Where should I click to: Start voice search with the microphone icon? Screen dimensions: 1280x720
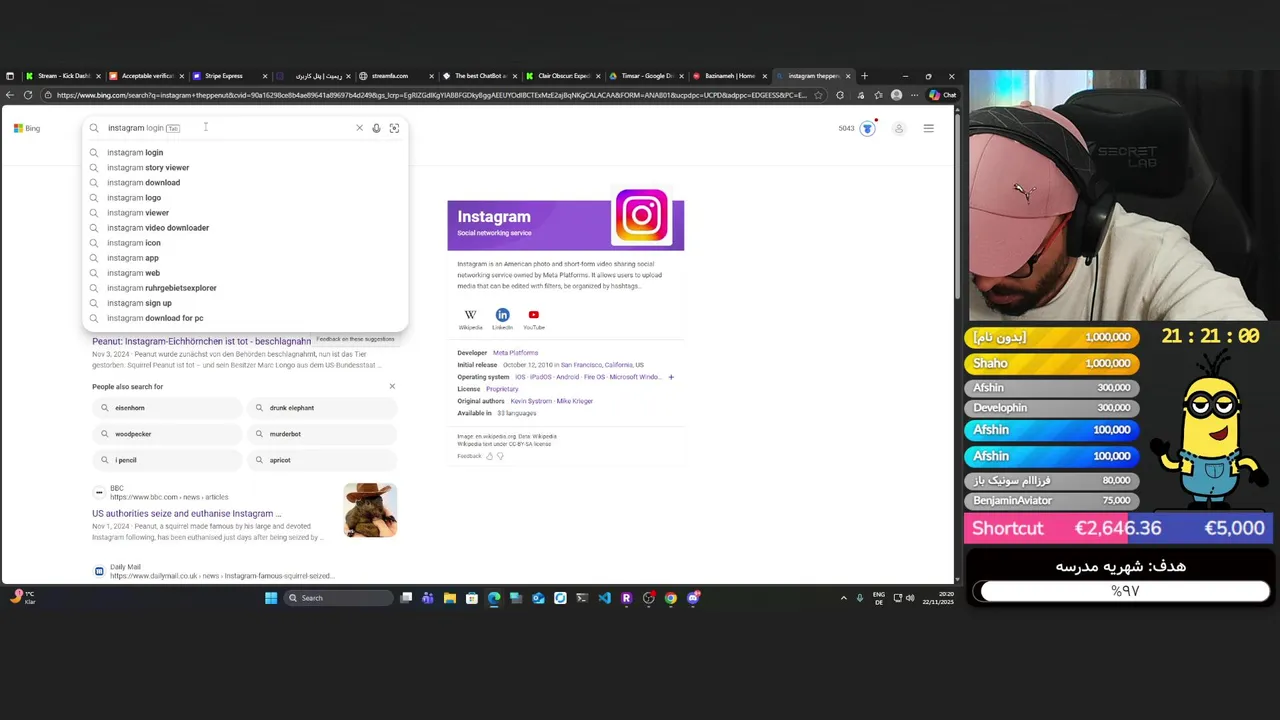376,128
